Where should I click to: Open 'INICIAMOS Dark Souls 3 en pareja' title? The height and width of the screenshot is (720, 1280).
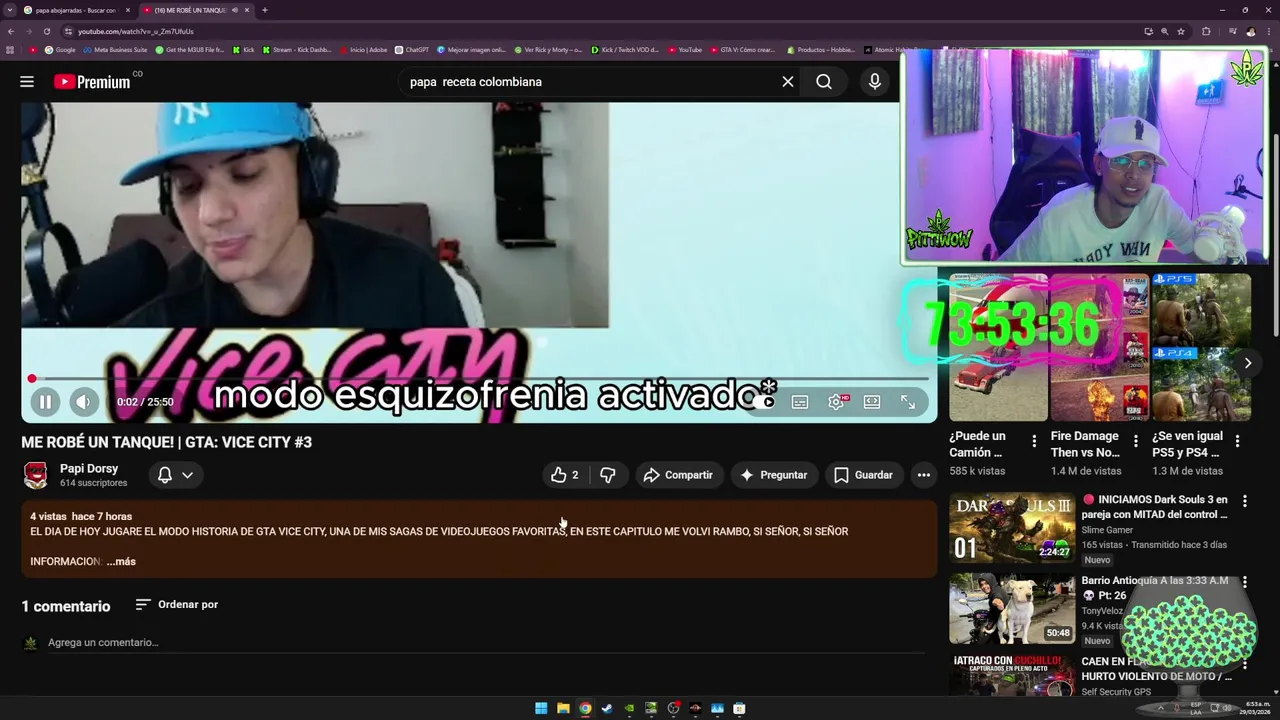point(1154,507)
